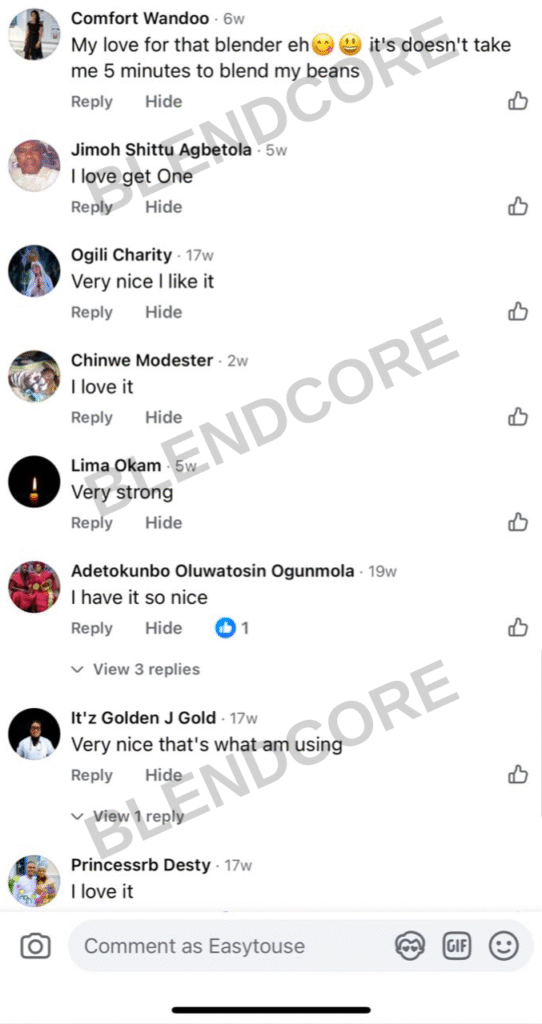Reply to Lima Okam's comment

click(91, 522)
